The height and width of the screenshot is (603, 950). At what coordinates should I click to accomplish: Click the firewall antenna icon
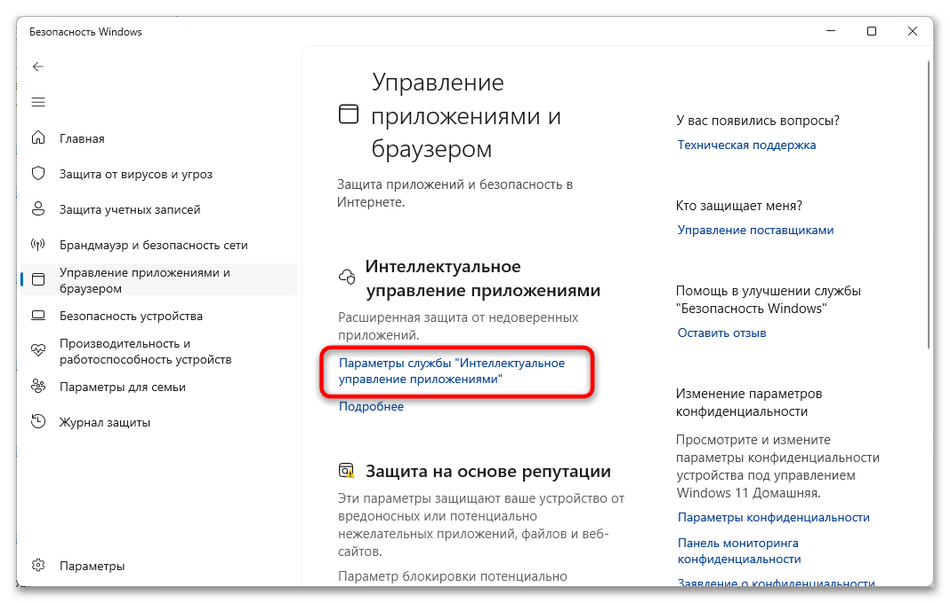pyautogui.click(x=38, y=245)
